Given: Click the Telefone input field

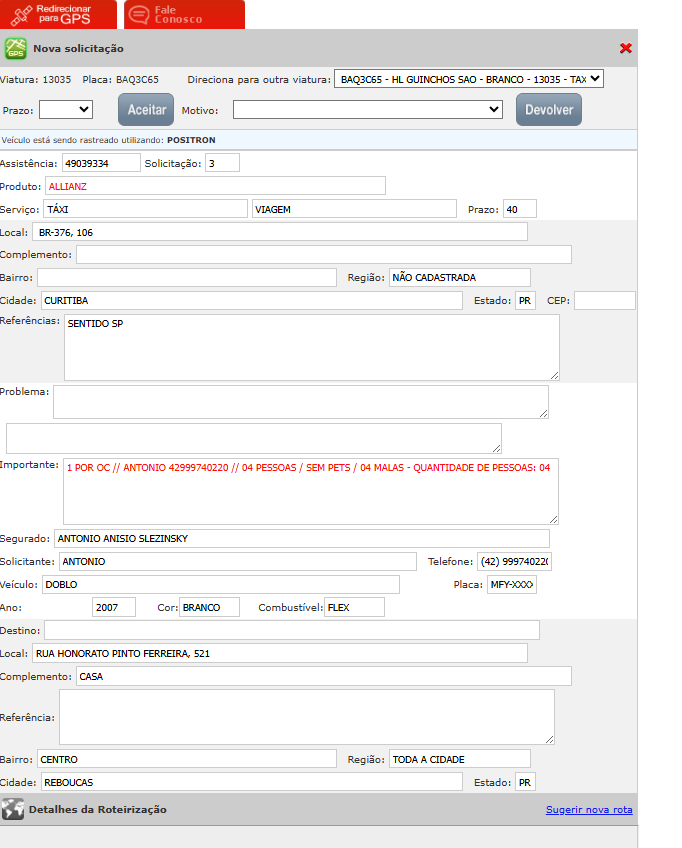Looking at the screenshot, I should click(x=514, y=562).
